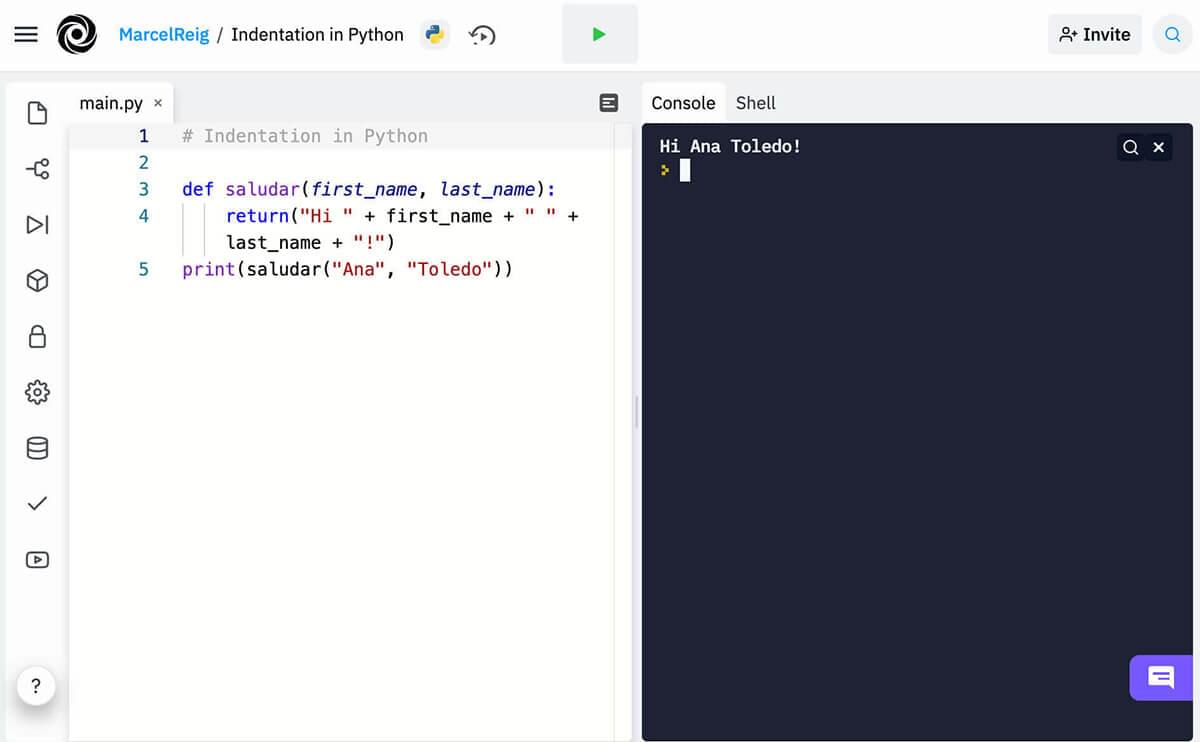This screenshot has height=742, width=1200.
Task: Open the history rewind icon
Action: click(482, 35)
